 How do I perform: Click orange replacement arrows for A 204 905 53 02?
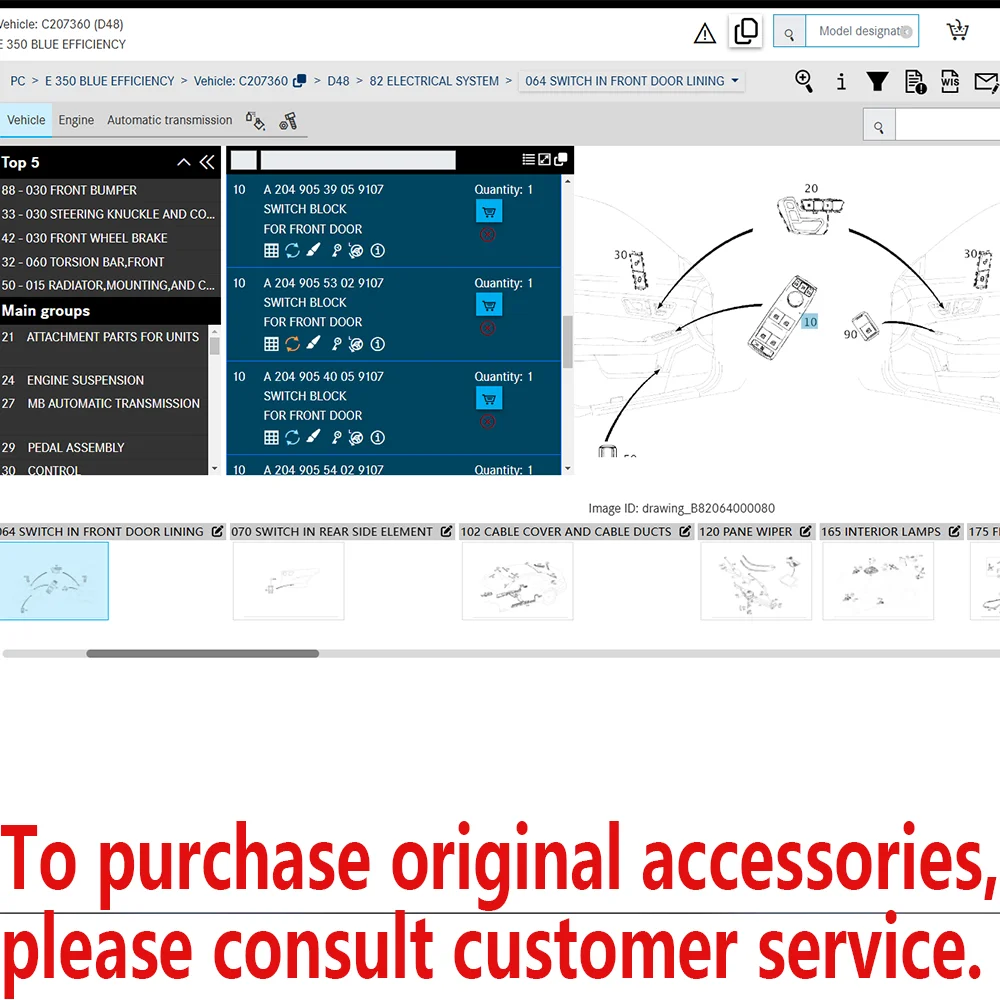click(292, 344)
